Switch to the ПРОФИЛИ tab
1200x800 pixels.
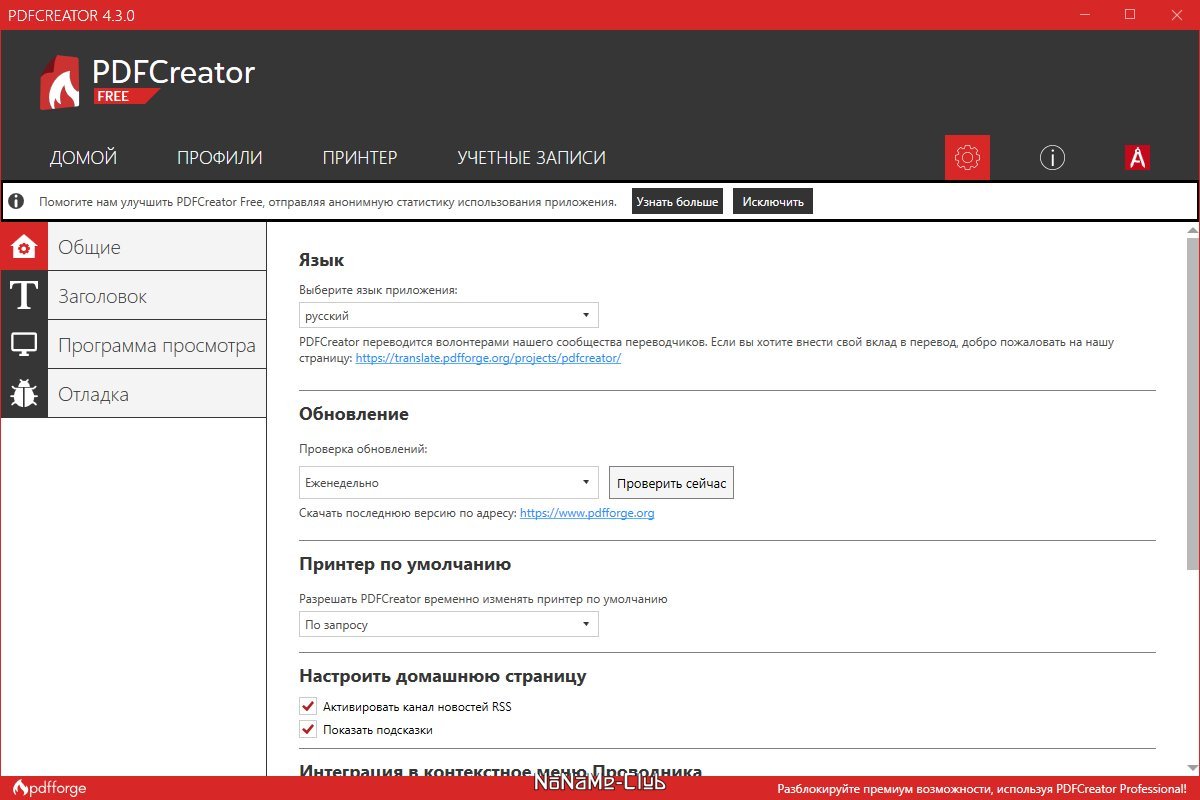pos(219,158)
